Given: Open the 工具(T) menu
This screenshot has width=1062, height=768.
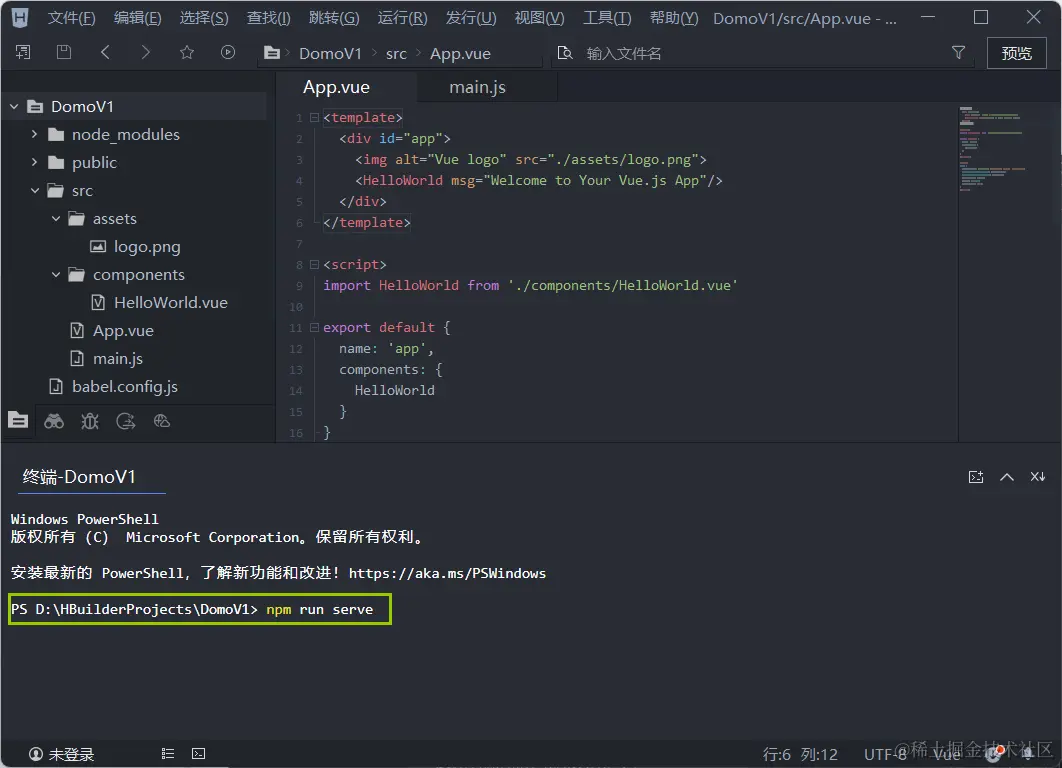Looking at the screenshot, I should coord(607,18).
